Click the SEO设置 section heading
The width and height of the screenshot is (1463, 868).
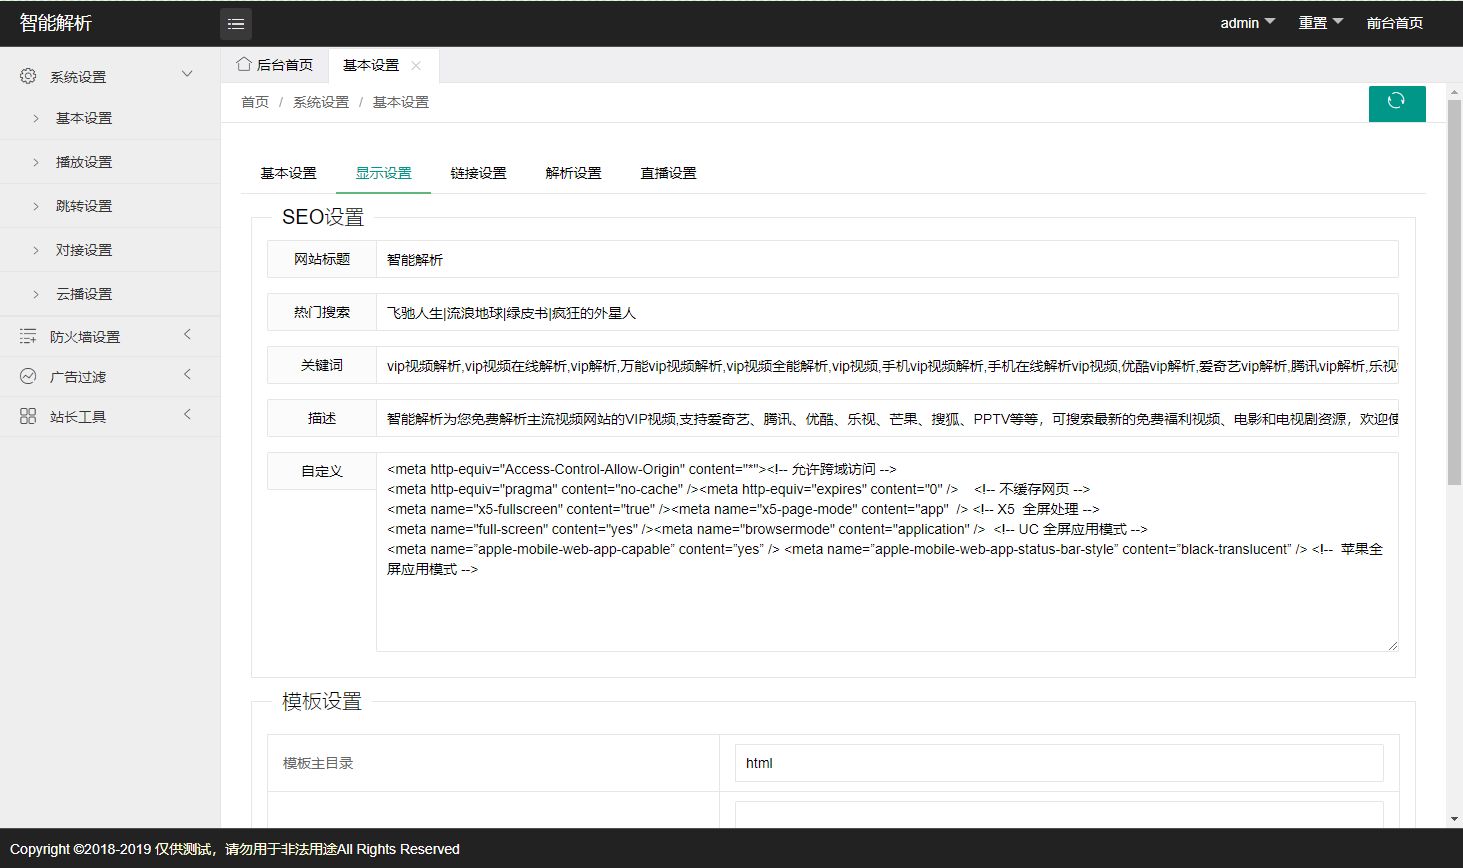[x=323, y=217]
